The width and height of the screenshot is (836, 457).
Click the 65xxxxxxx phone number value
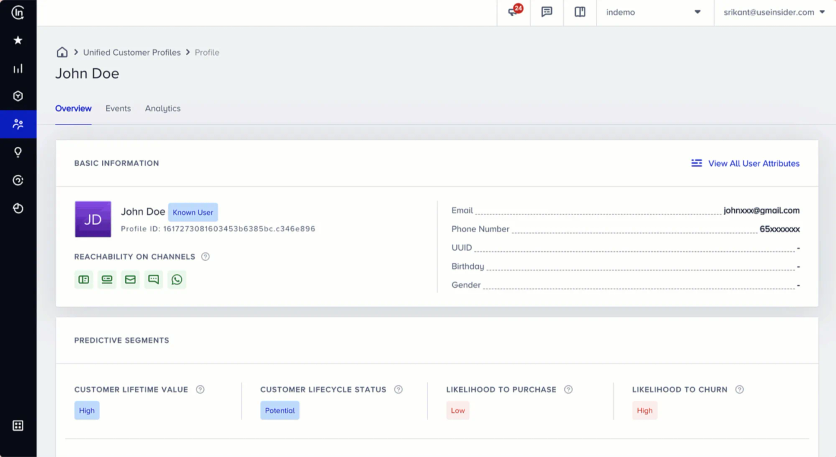(x=779, y=229)
